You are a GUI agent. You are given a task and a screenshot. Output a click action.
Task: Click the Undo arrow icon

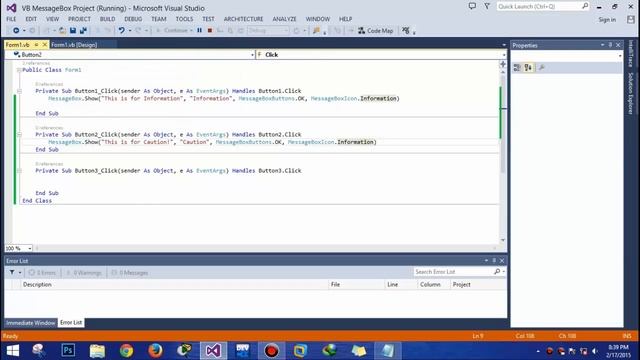(x=121, y=31)
